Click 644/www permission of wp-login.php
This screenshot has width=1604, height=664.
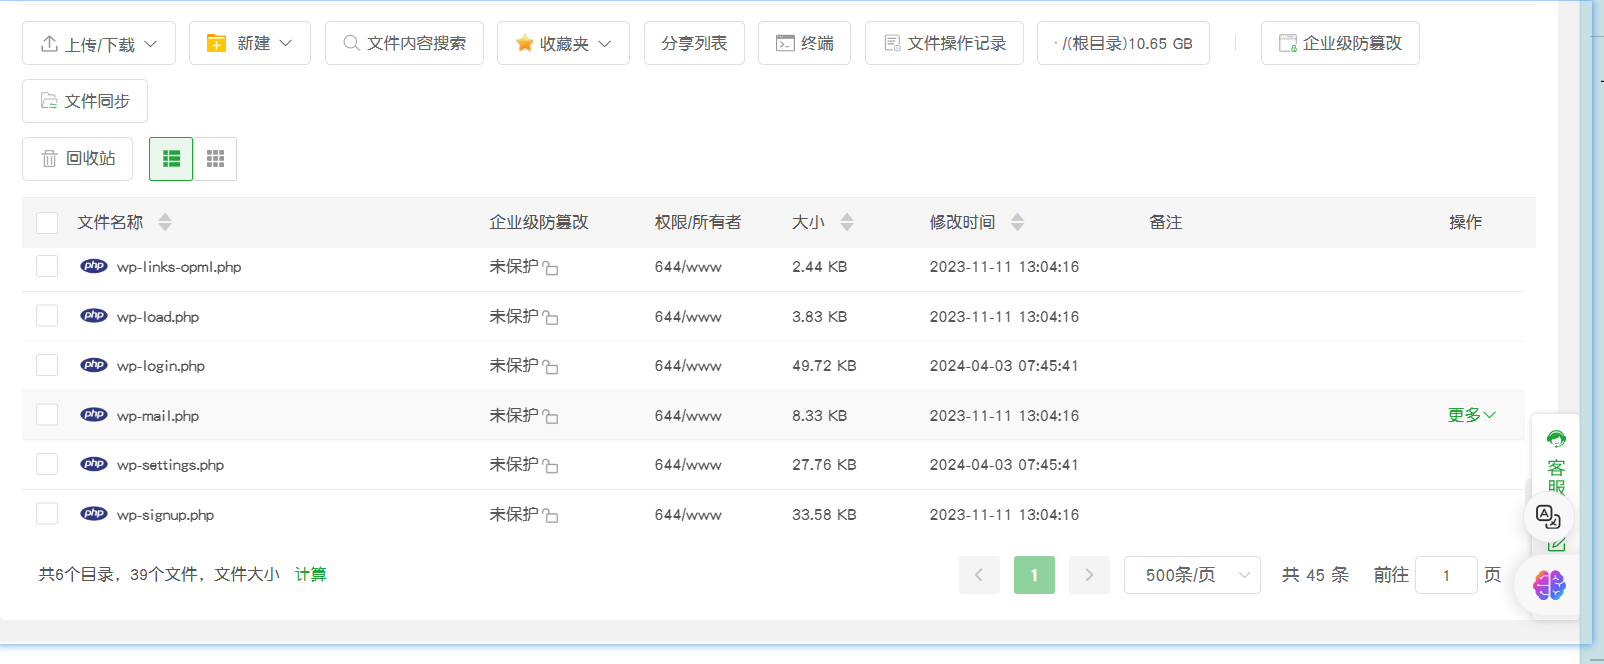(x=688, y=366)
